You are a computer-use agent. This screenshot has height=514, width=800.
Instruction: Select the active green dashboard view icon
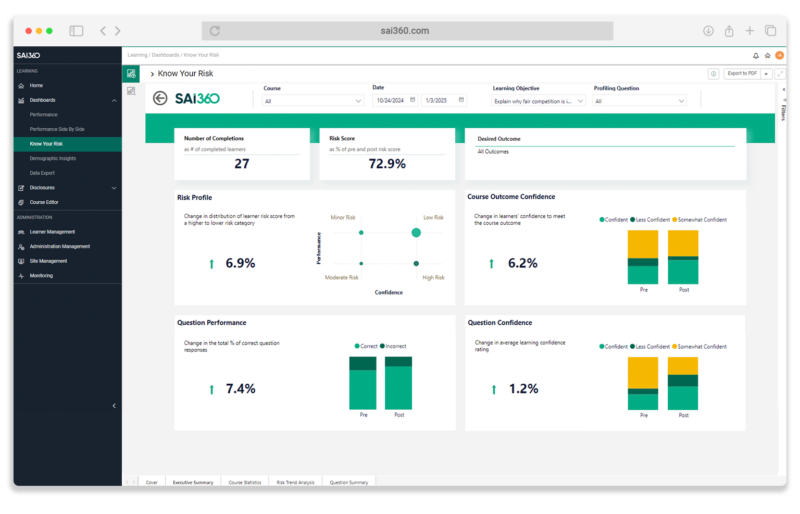tap(131, 74)
